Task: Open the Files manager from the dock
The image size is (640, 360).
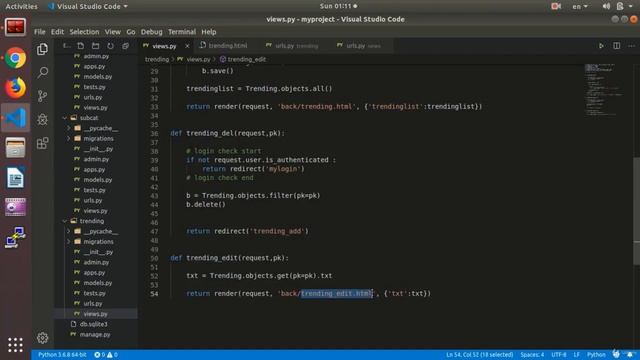Action: pyautogui.click(x=16, y=147)
